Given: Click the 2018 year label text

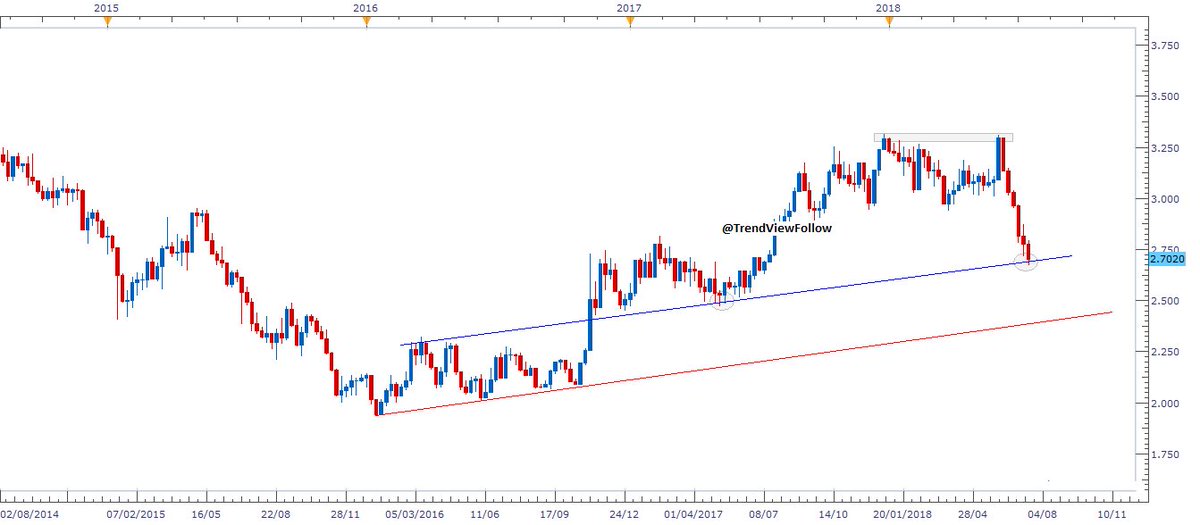Looking at the screenshot, I should click(x=888, y=8).
